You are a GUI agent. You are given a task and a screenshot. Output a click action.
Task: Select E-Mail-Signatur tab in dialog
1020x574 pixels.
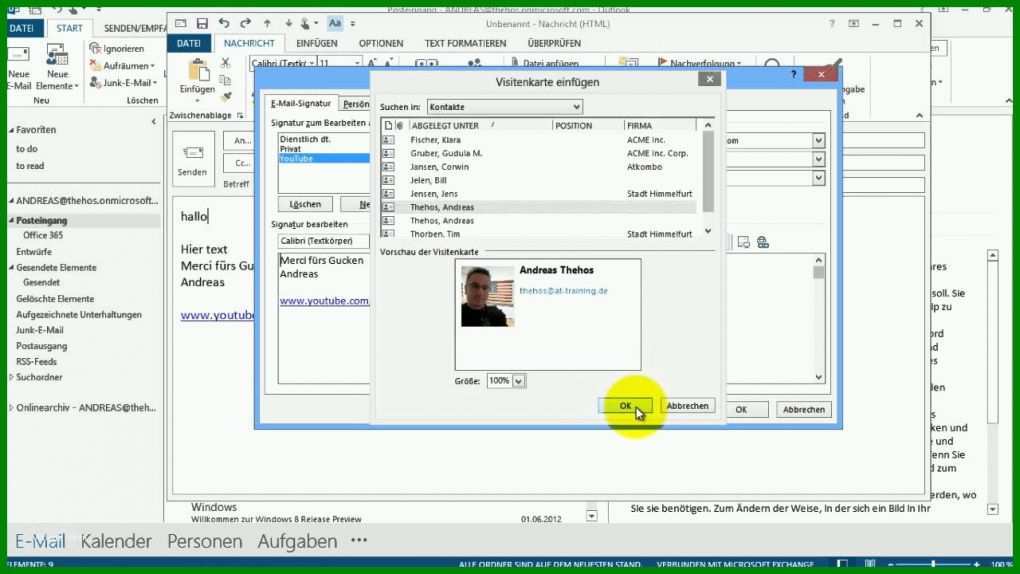click(301, 103)
